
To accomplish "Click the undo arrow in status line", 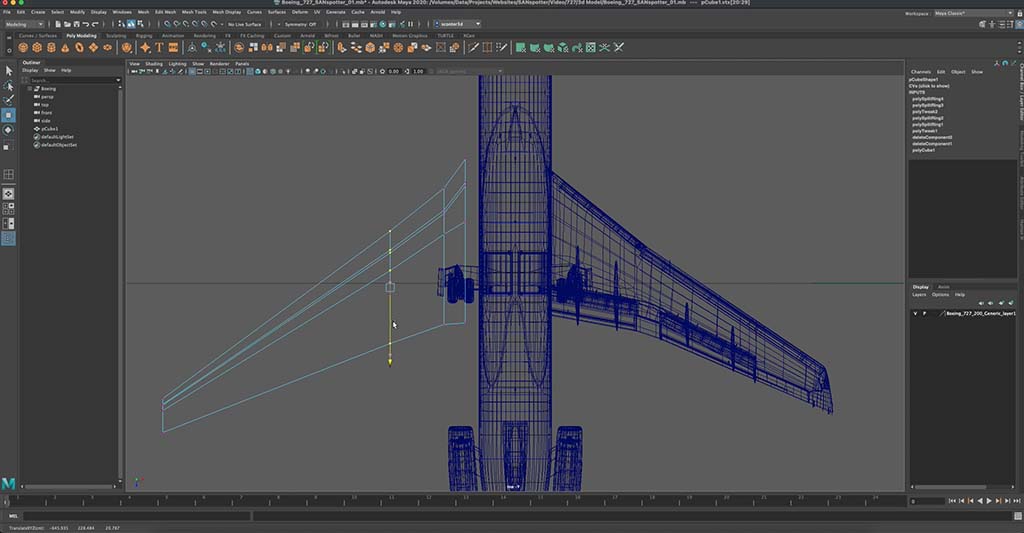I will pos(84,23).
